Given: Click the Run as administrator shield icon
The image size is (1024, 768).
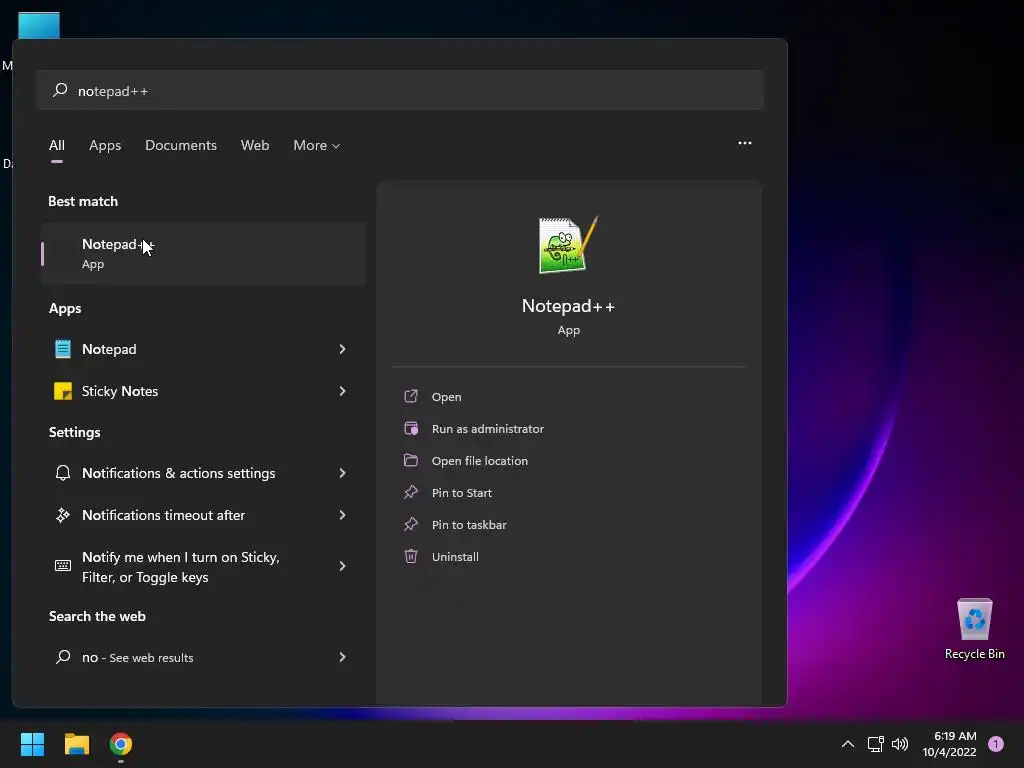Looking at the screenshot, I should (x=411, y=428).
